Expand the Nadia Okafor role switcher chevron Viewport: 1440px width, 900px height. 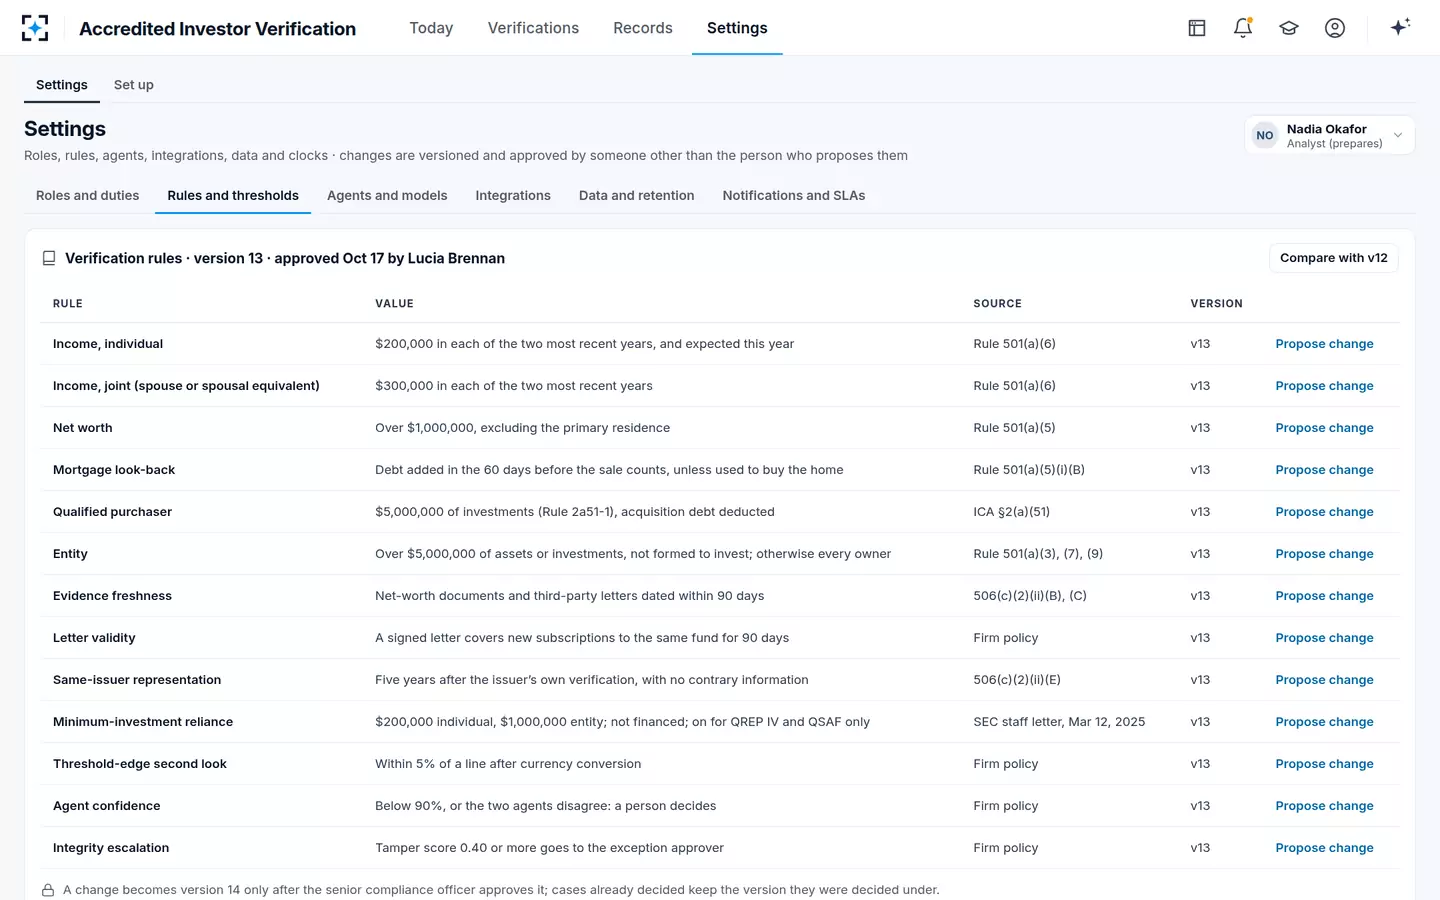click(1398, 136)
